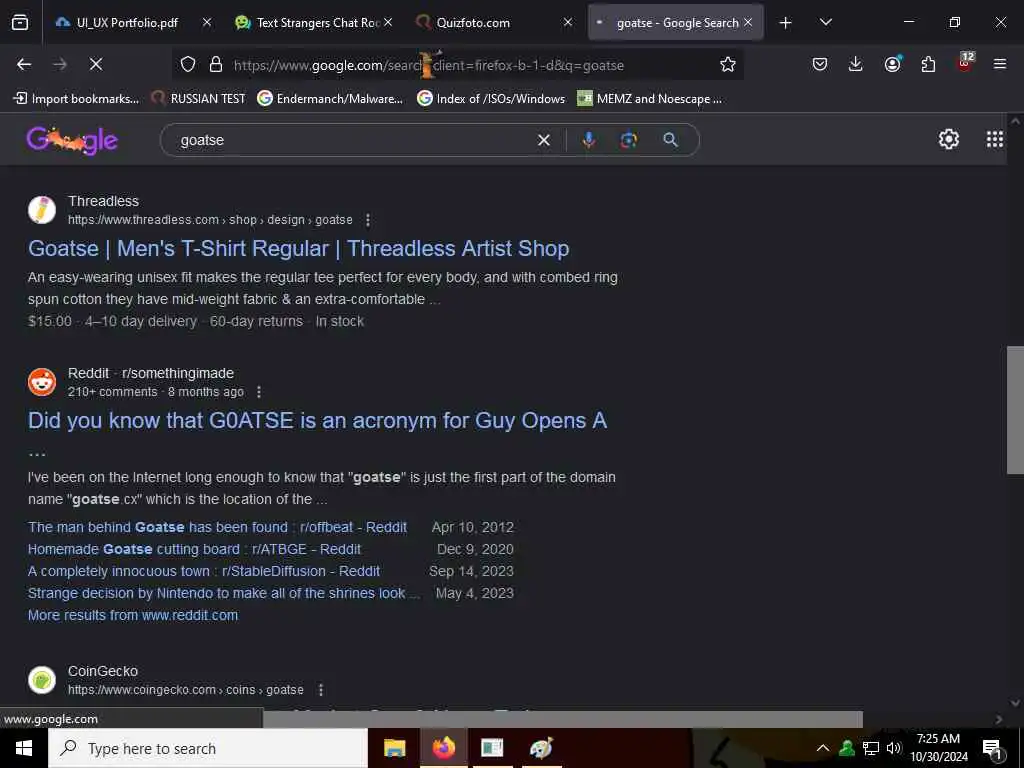Click the Threadless site favicon
This screenshot has width=1024, height=768.
pyautogui.click(x=42, y=210)
